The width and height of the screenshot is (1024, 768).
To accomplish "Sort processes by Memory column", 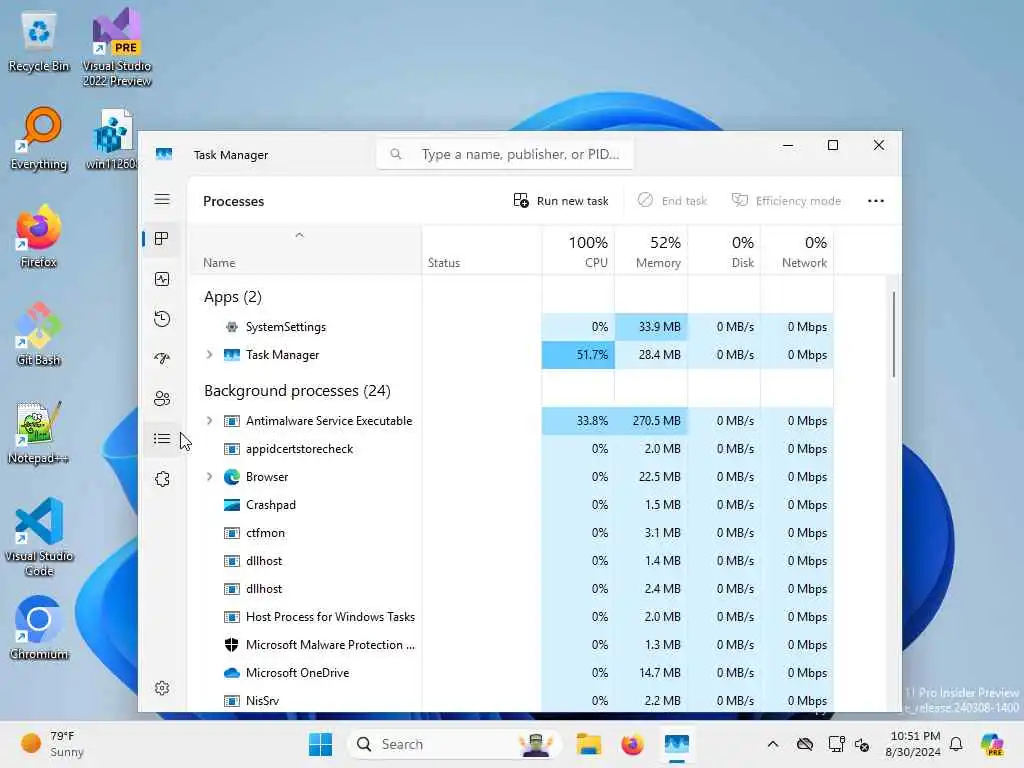I will [x=651, y=251].
